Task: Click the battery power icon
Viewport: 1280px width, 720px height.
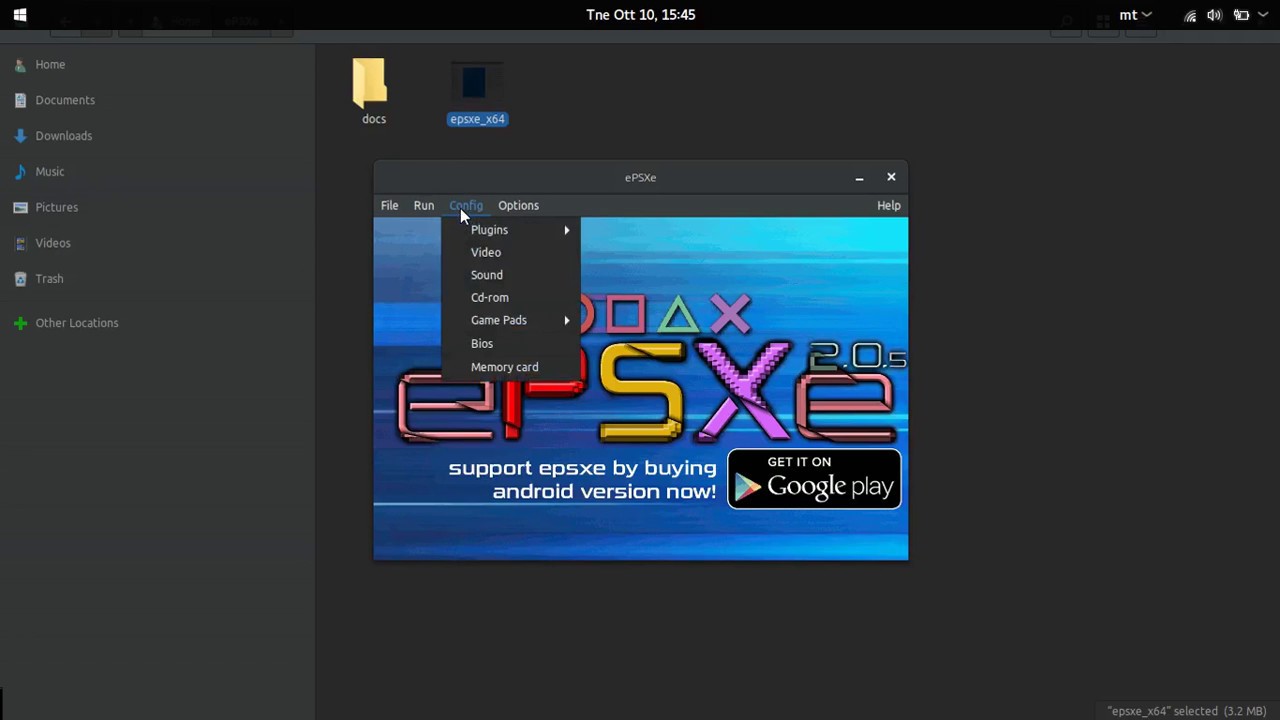Action: [1241, 15]
